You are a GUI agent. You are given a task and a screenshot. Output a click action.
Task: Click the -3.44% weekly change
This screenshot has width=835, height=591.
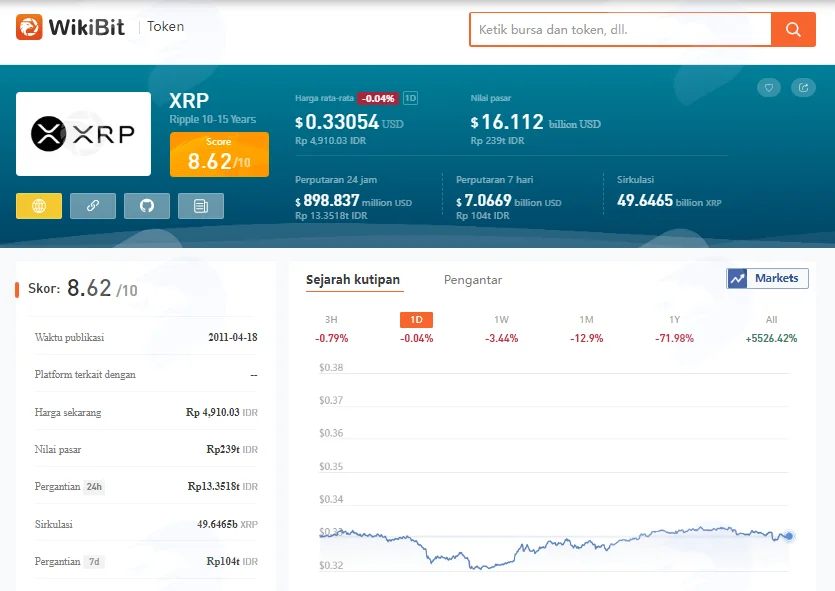click(502, 339)
